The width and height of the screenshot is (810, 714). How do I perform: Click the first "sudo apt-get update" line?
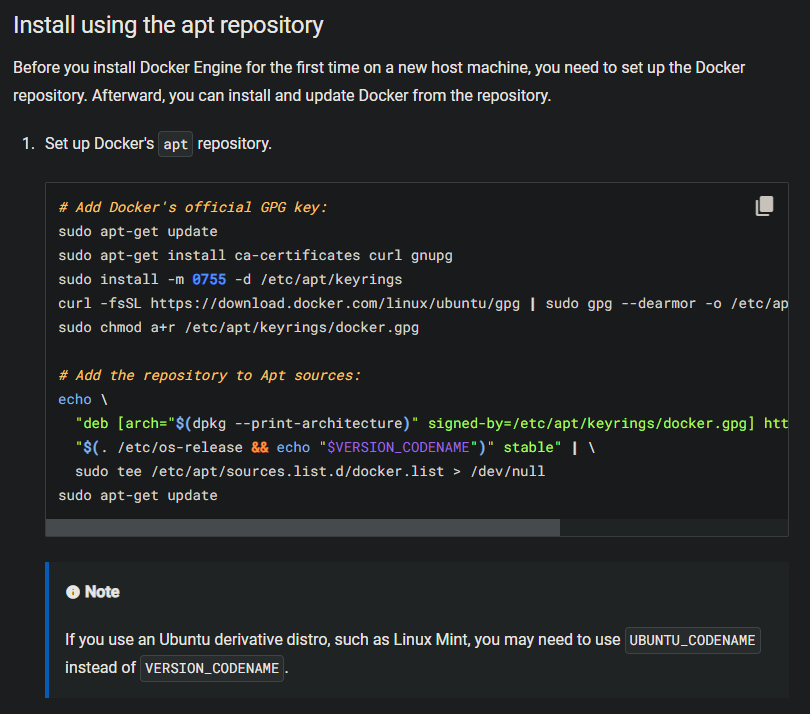click(138, 231)
